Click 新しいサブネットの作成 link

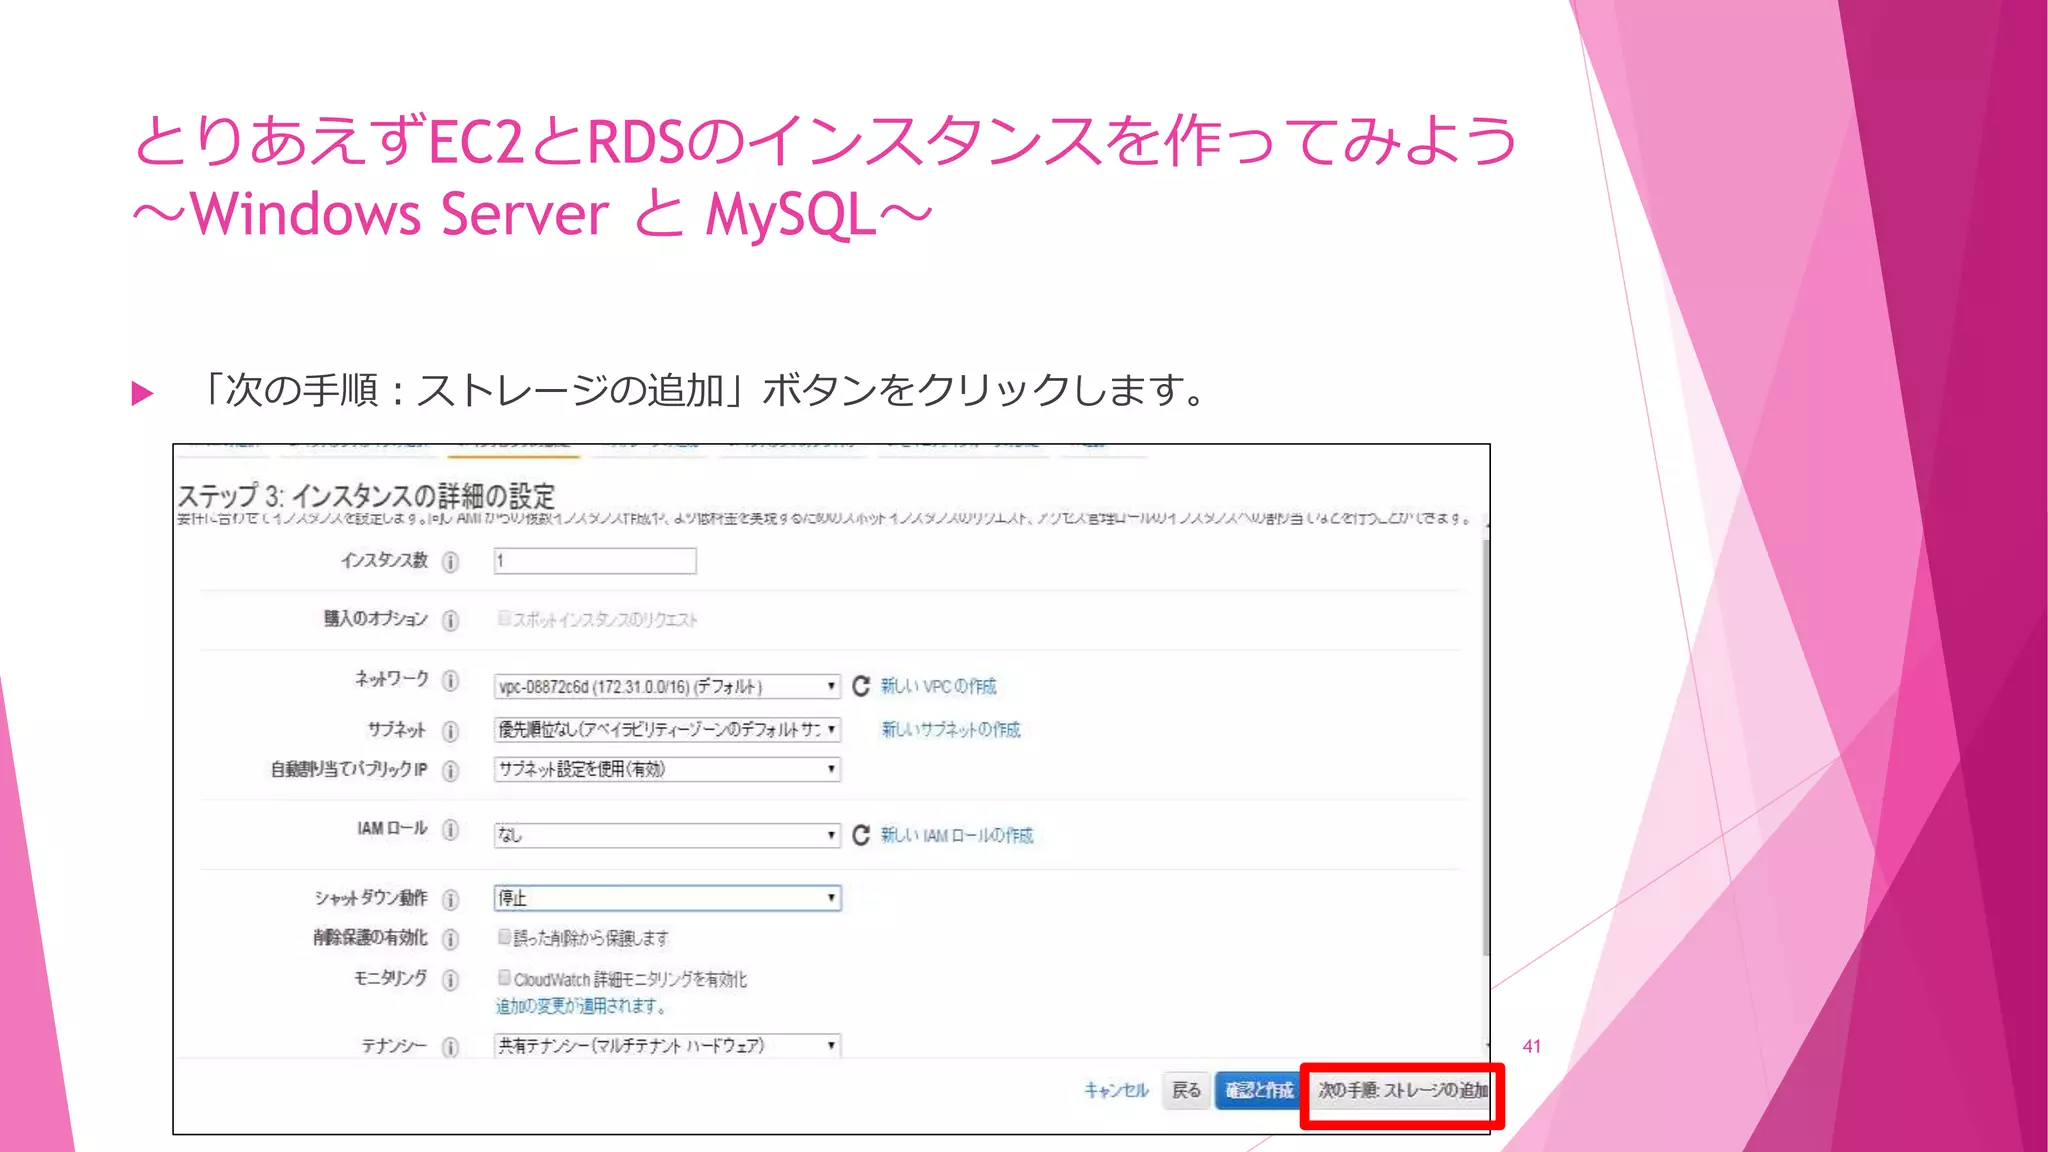(x=950, y=729)
